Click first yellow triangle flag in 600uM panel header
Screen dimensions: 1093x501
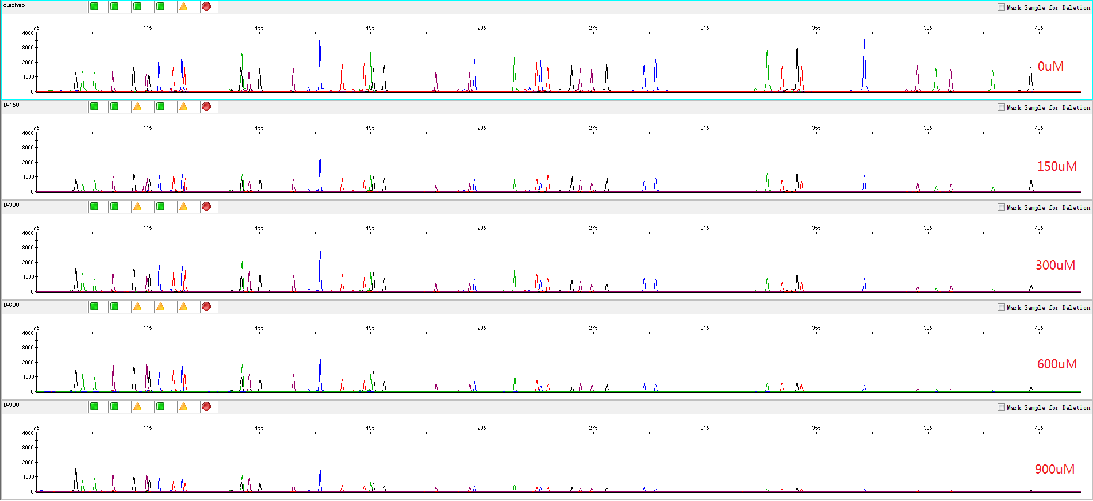(137, 307)
